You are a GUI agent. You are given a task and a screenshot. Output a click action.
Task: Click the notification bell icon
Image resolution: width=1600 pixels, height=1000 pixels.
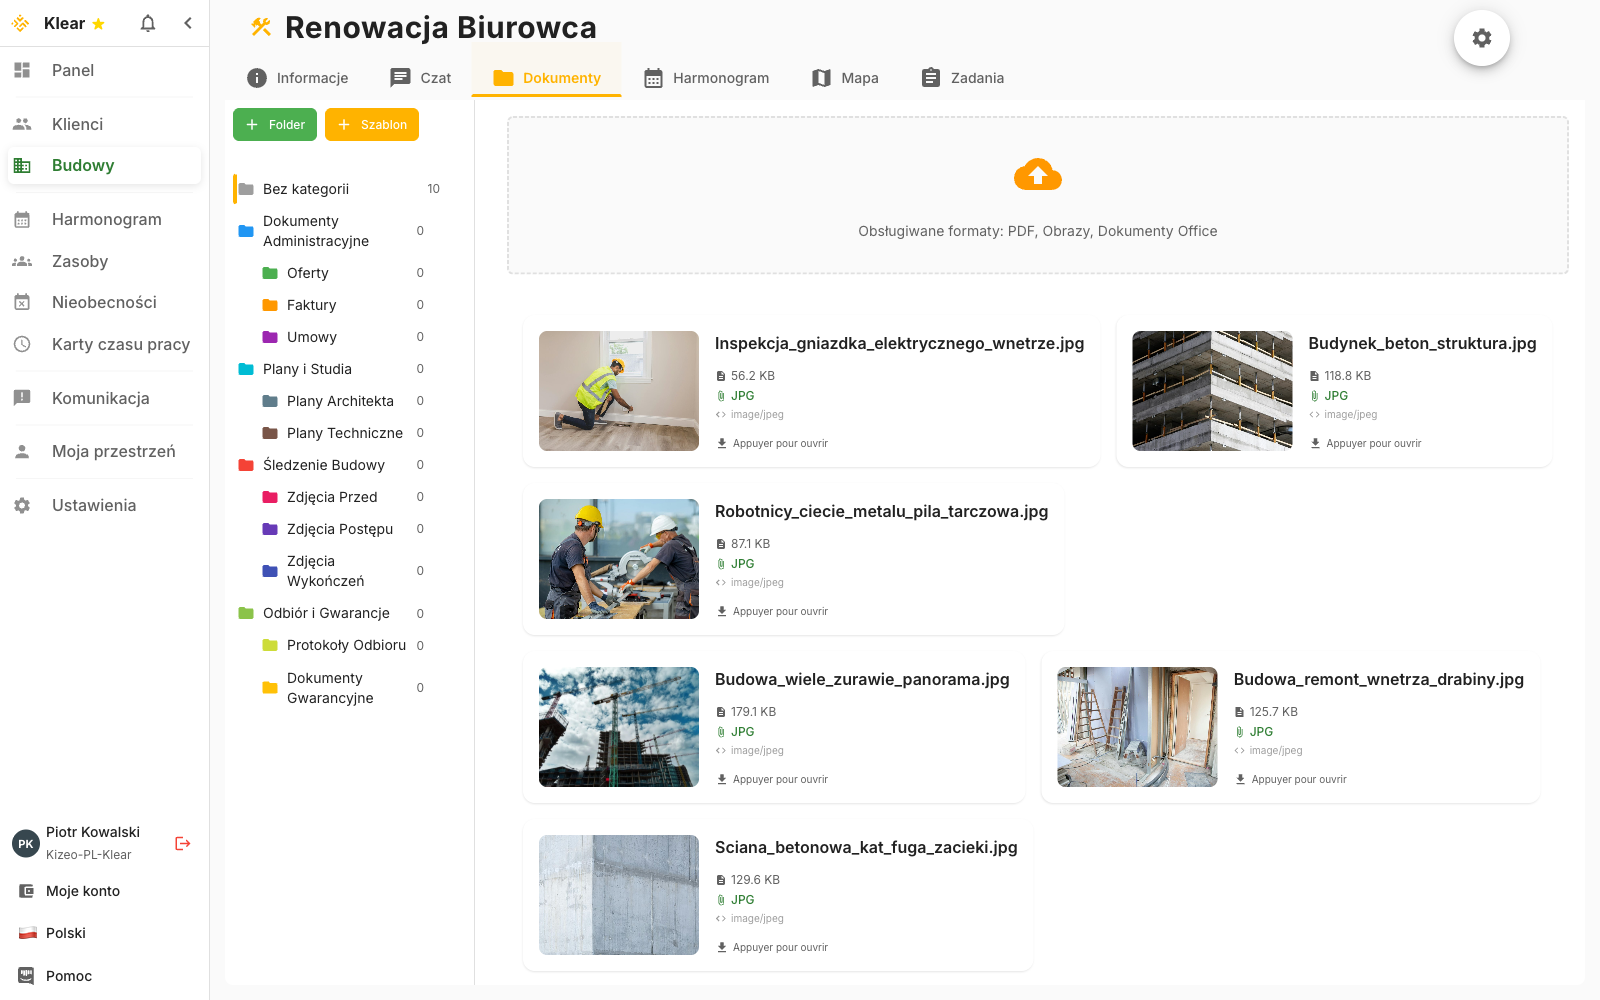[148, 23]
